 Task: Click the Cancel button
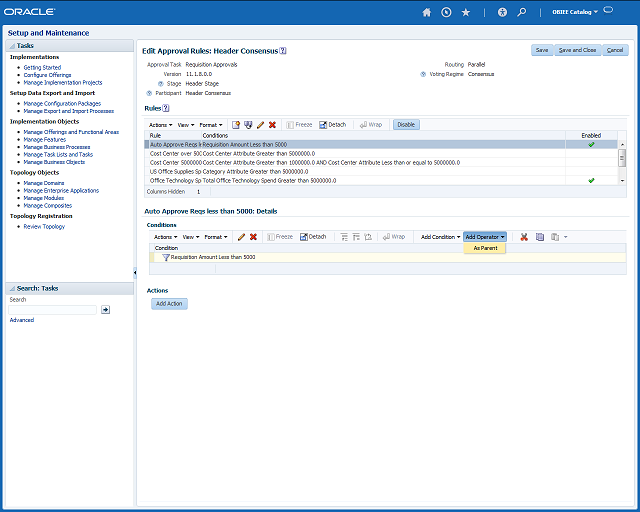(x=615, y=50)
